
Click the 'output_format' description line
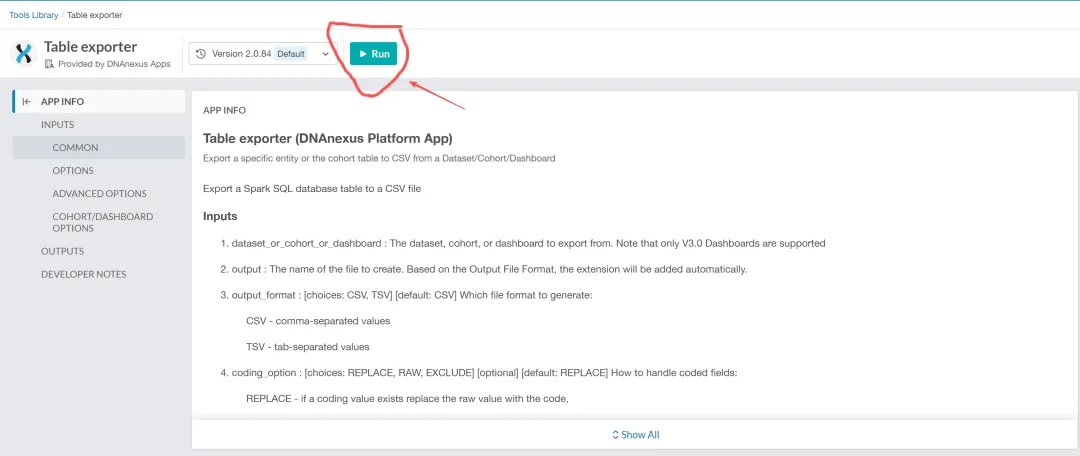click(x=412, y=295)
